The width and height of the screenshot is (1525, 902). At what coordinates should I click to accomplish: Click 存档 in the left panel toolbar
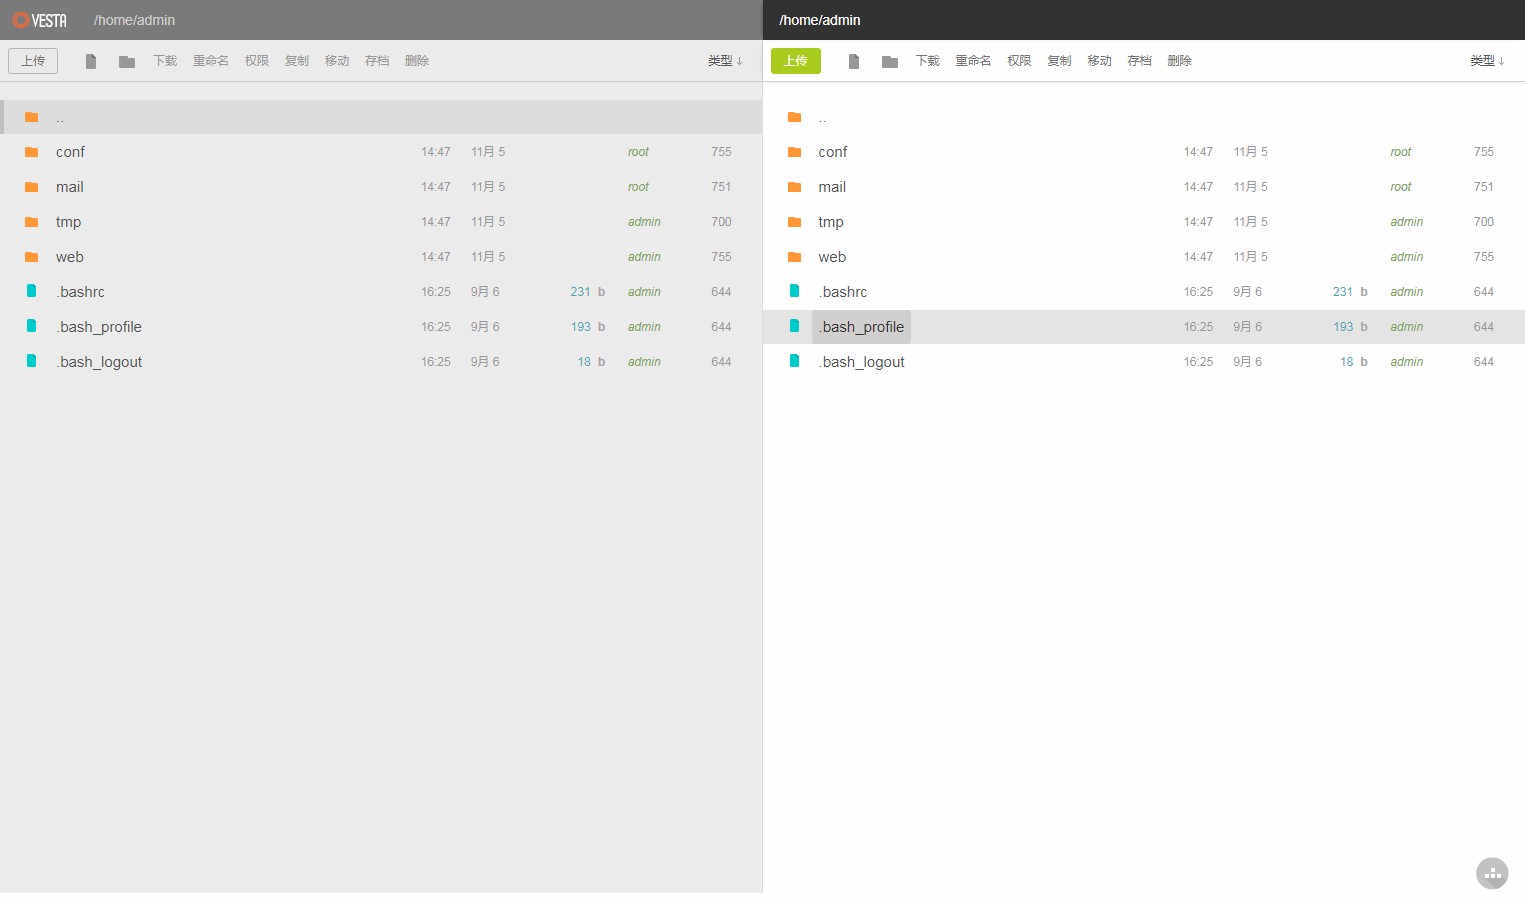(x=377, y=61)
